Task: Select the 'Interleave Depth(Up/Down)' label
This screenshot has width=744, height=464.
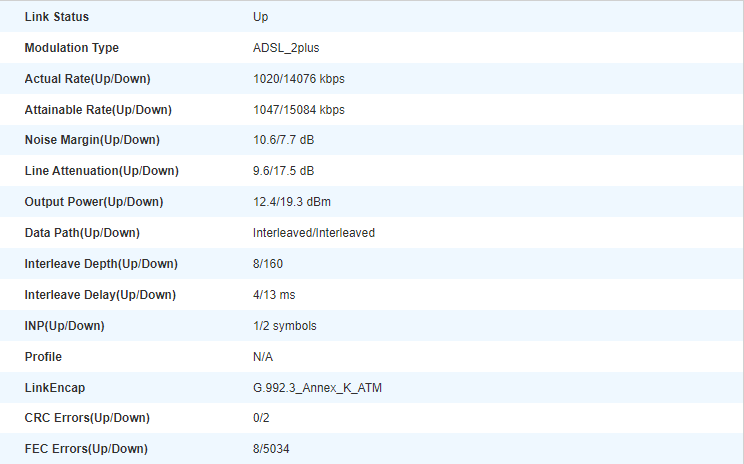Action: 101,264
